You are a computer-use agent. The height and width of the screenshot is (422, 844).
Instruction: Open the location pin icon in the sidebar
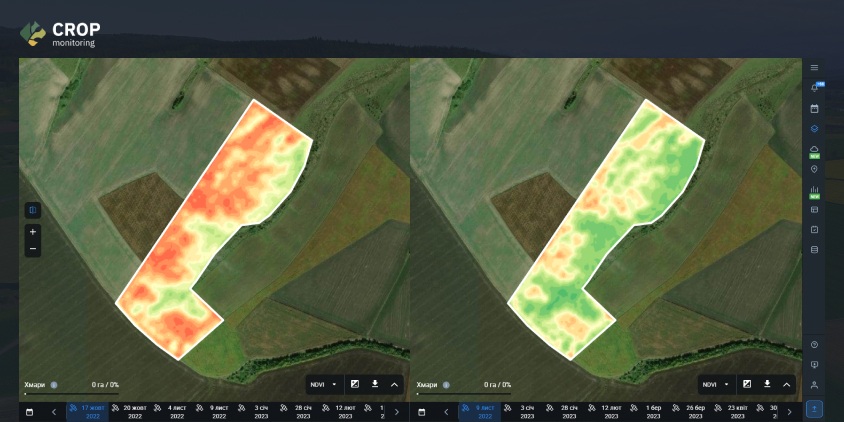click(814, 169)
